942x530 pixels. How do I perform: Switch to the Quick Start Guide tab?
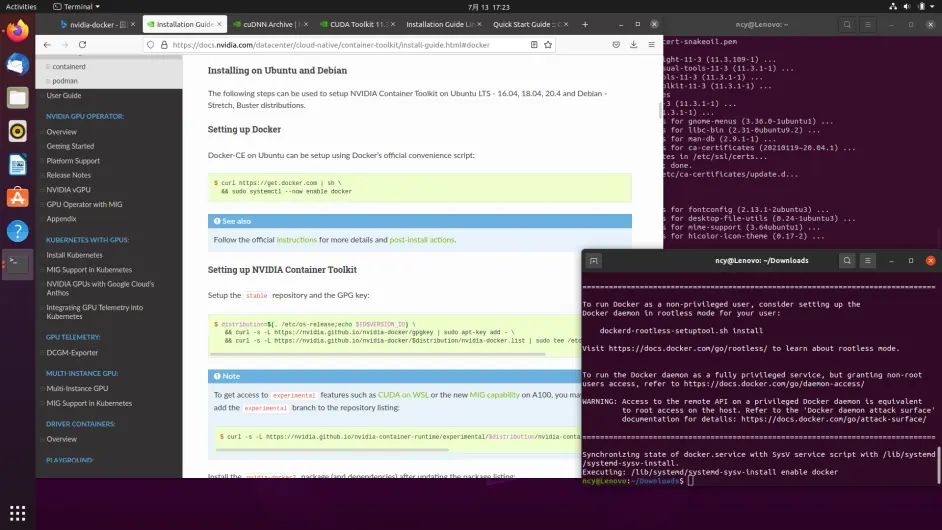530,25
